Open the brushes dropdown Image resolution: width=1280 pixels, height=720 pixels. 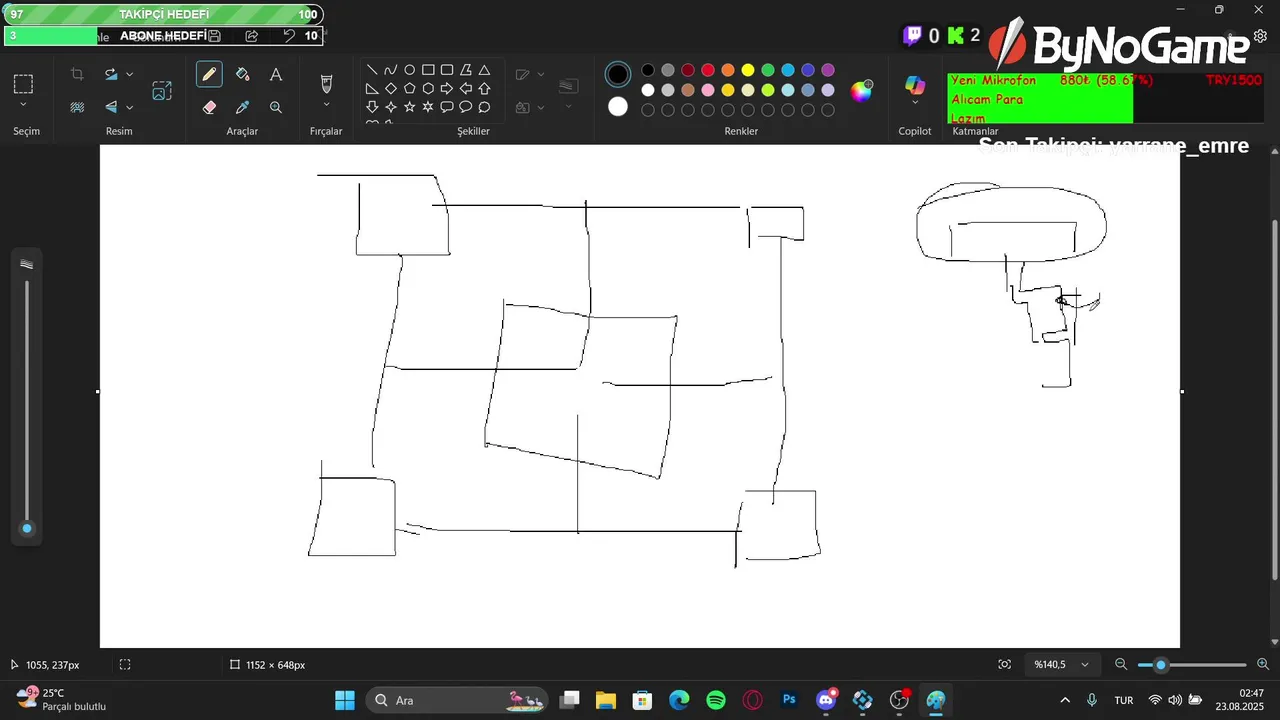click(x=326, y=105)
